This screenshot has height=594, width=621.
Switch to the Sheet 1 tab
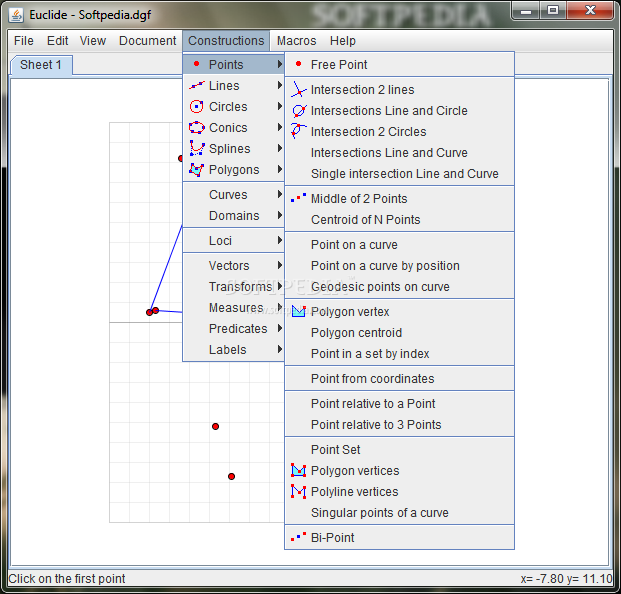click(41, 65)
